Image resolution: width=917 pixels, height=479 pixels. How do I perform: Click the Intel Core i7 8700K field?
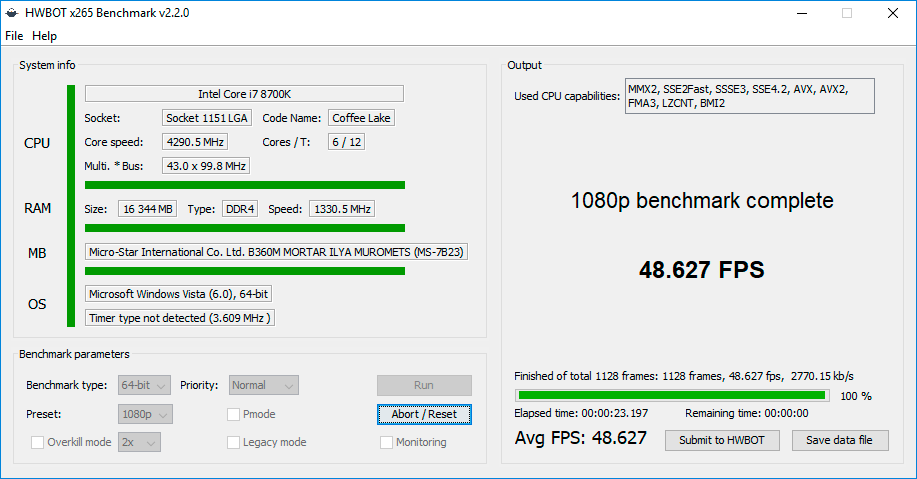[x=244, y=94]
